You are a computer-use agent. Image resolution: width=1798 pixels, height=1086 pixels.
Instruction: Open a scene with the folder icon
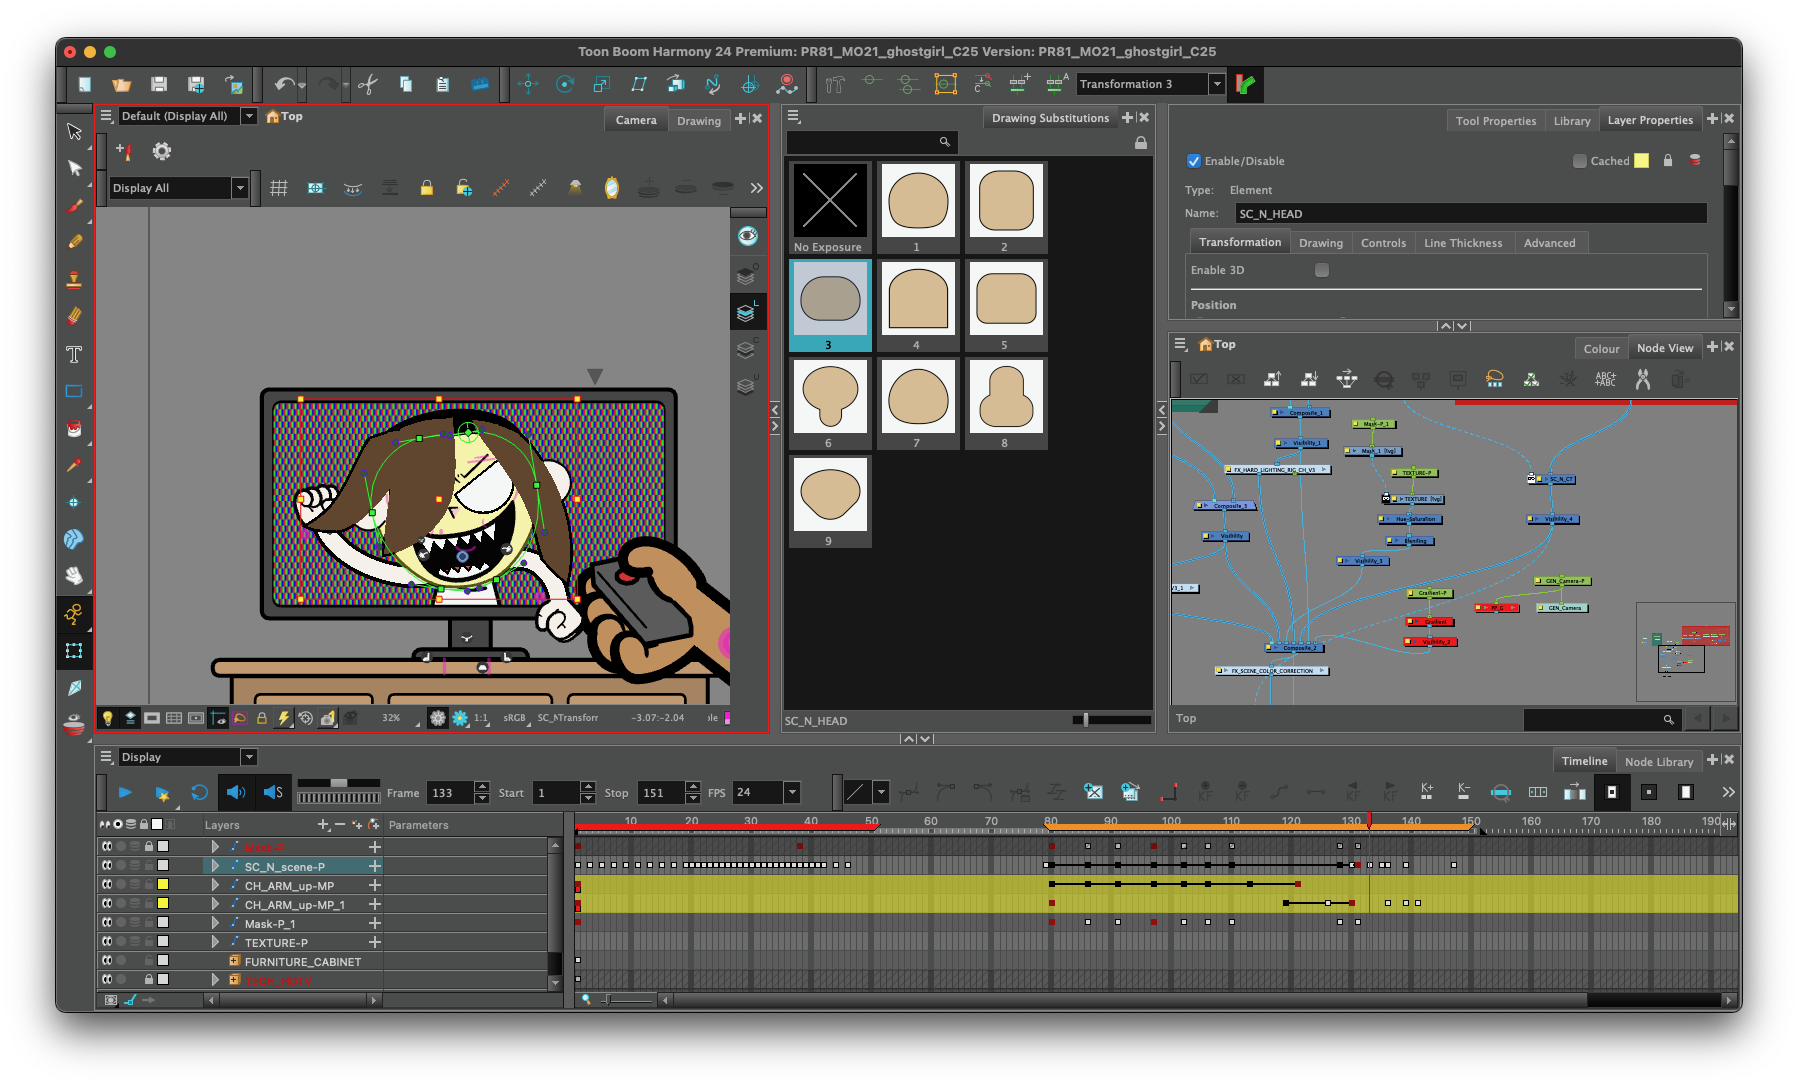(x=121, y=85)
